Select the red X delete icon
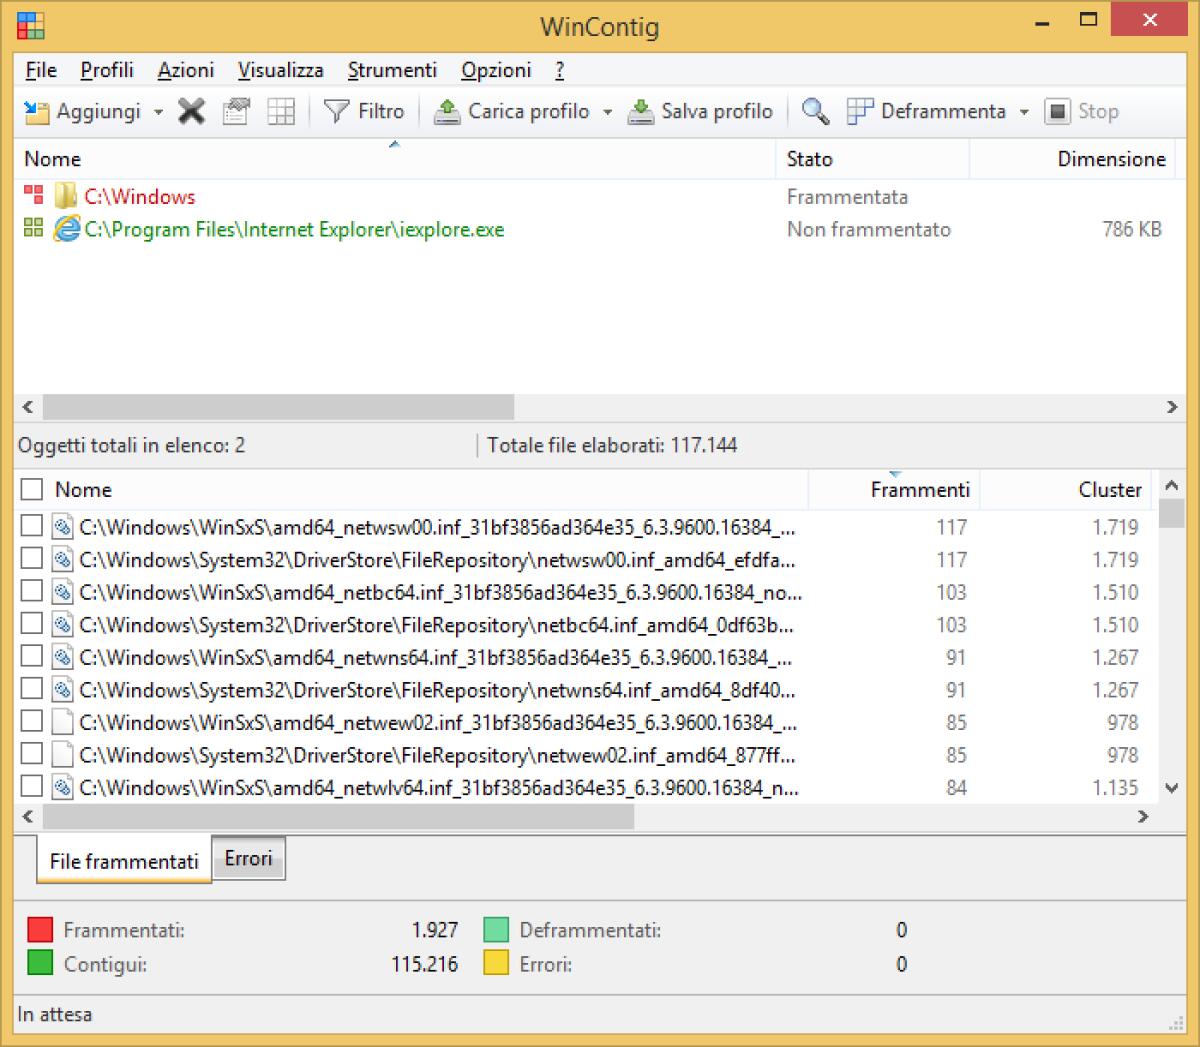The image size is (1200, 1047). [191, 111]
